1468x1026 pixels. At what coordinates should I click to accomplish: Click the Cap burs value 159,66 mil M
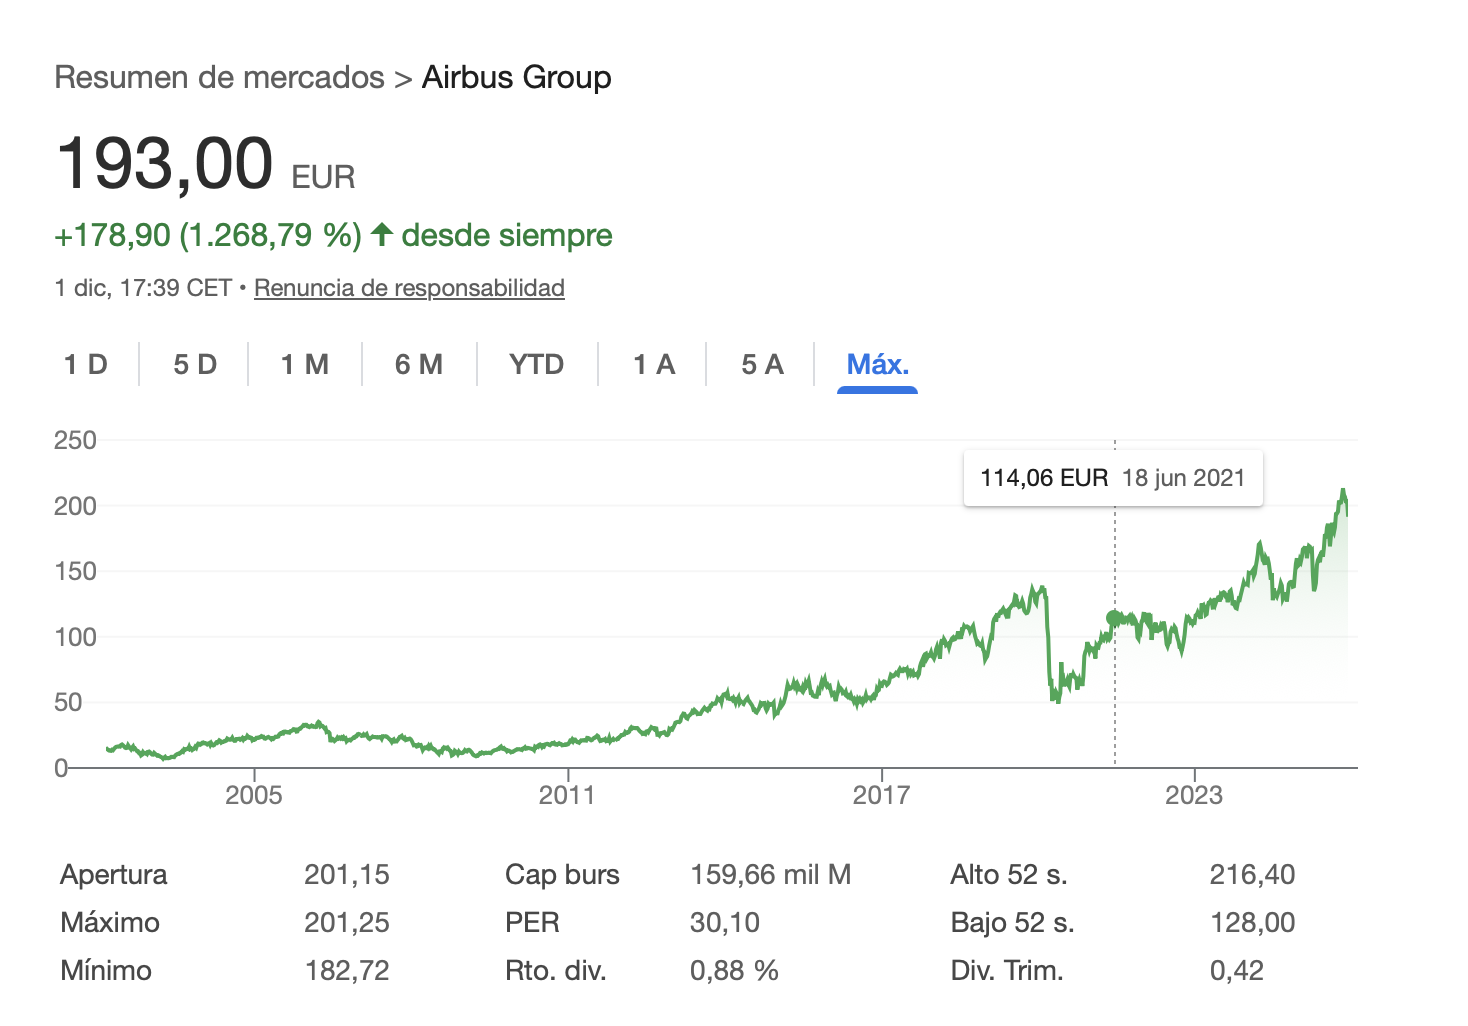[x=770, y=875]
